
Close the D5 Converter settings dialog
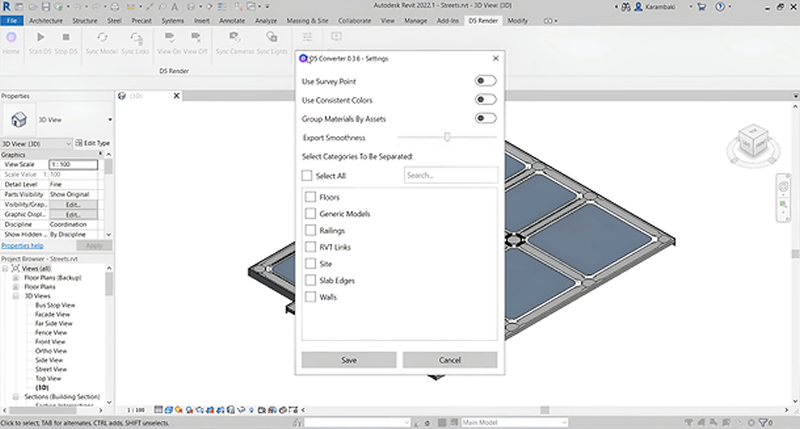(495, 58)
